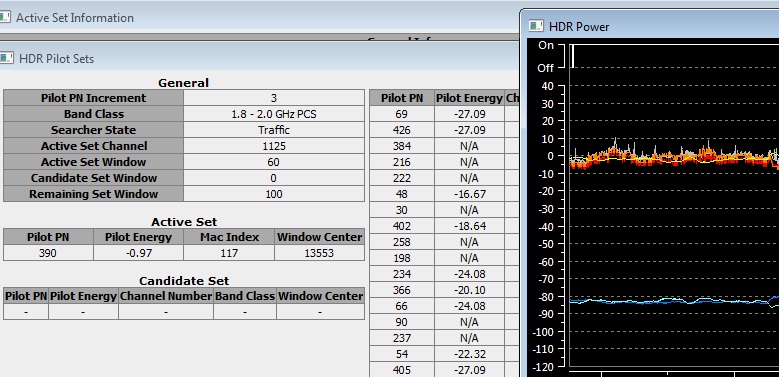Click pilot energy -20.10 for PN 366

(469, 290)
